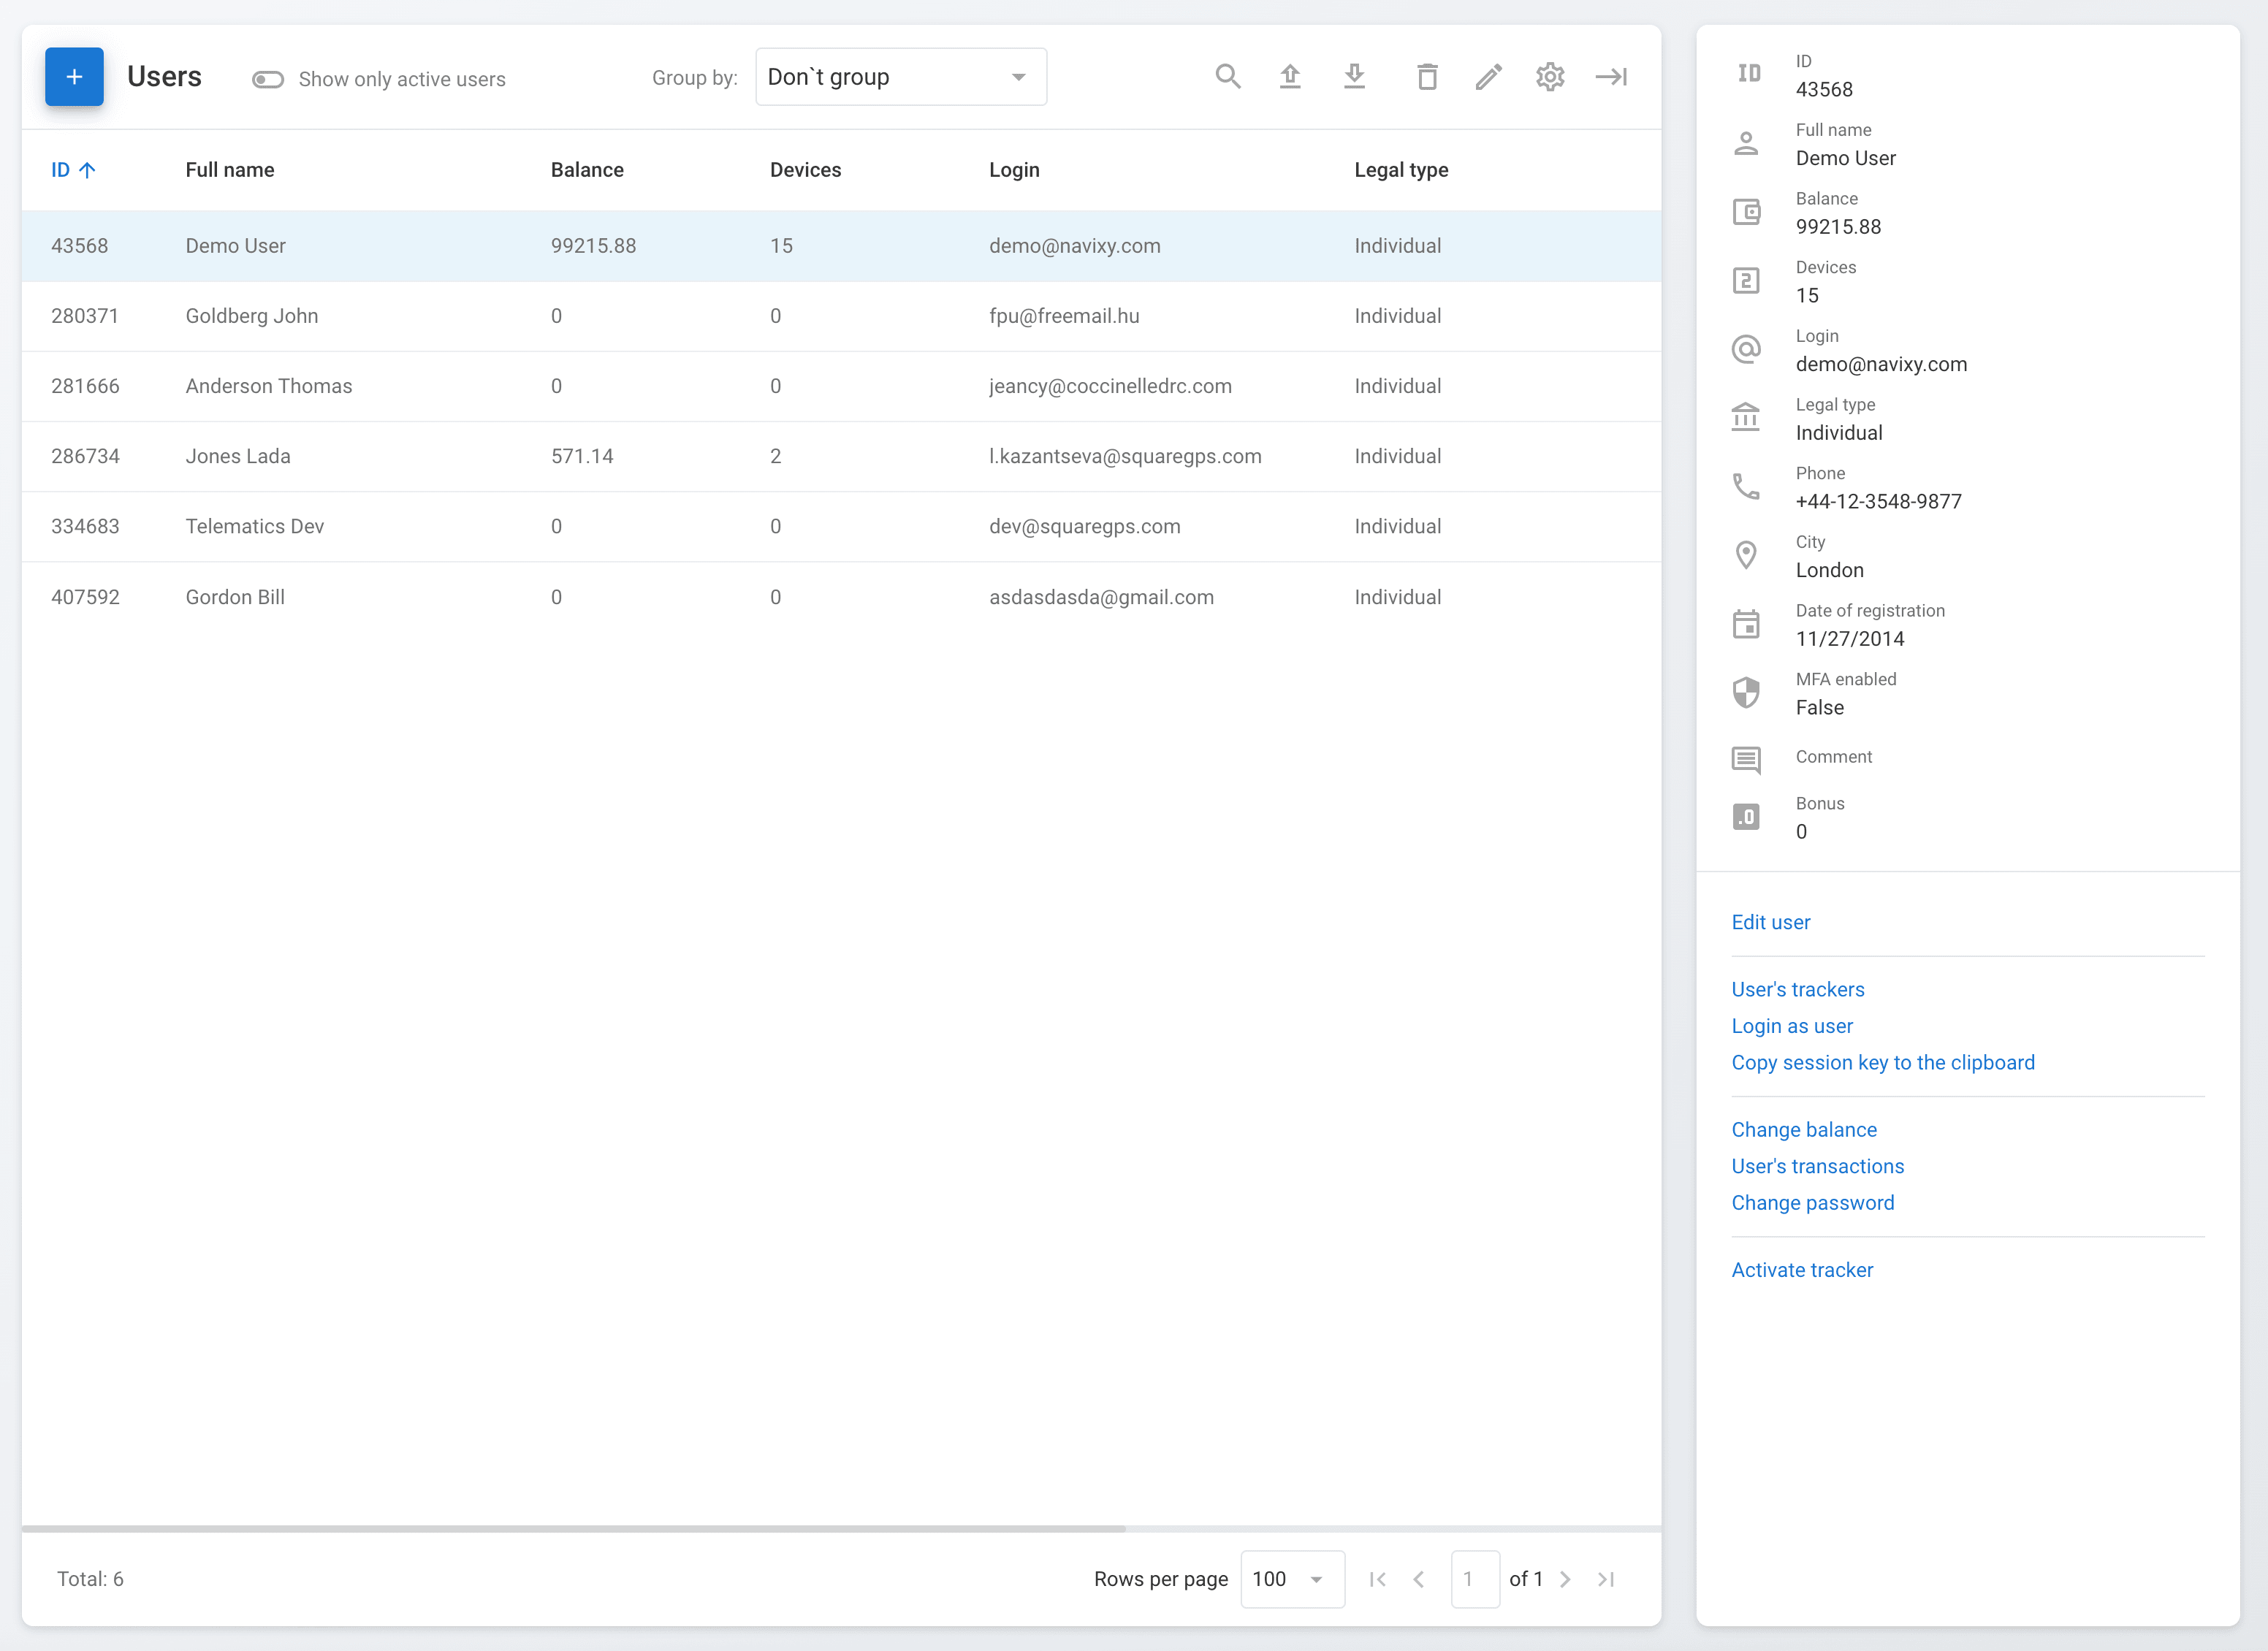Image resolution: width=2268 pixels, height=1651 pixels.
Task: Click the pencil edit icon
Action: [1488, 77]
